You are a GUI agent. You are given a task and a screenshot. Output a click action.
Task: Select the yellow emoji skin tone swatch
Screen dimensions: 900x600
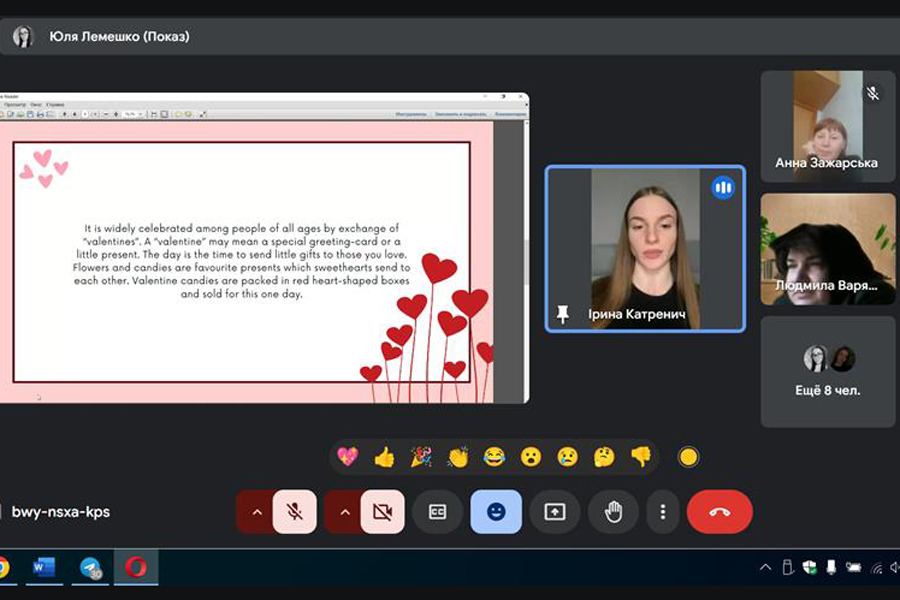(688, 457)
